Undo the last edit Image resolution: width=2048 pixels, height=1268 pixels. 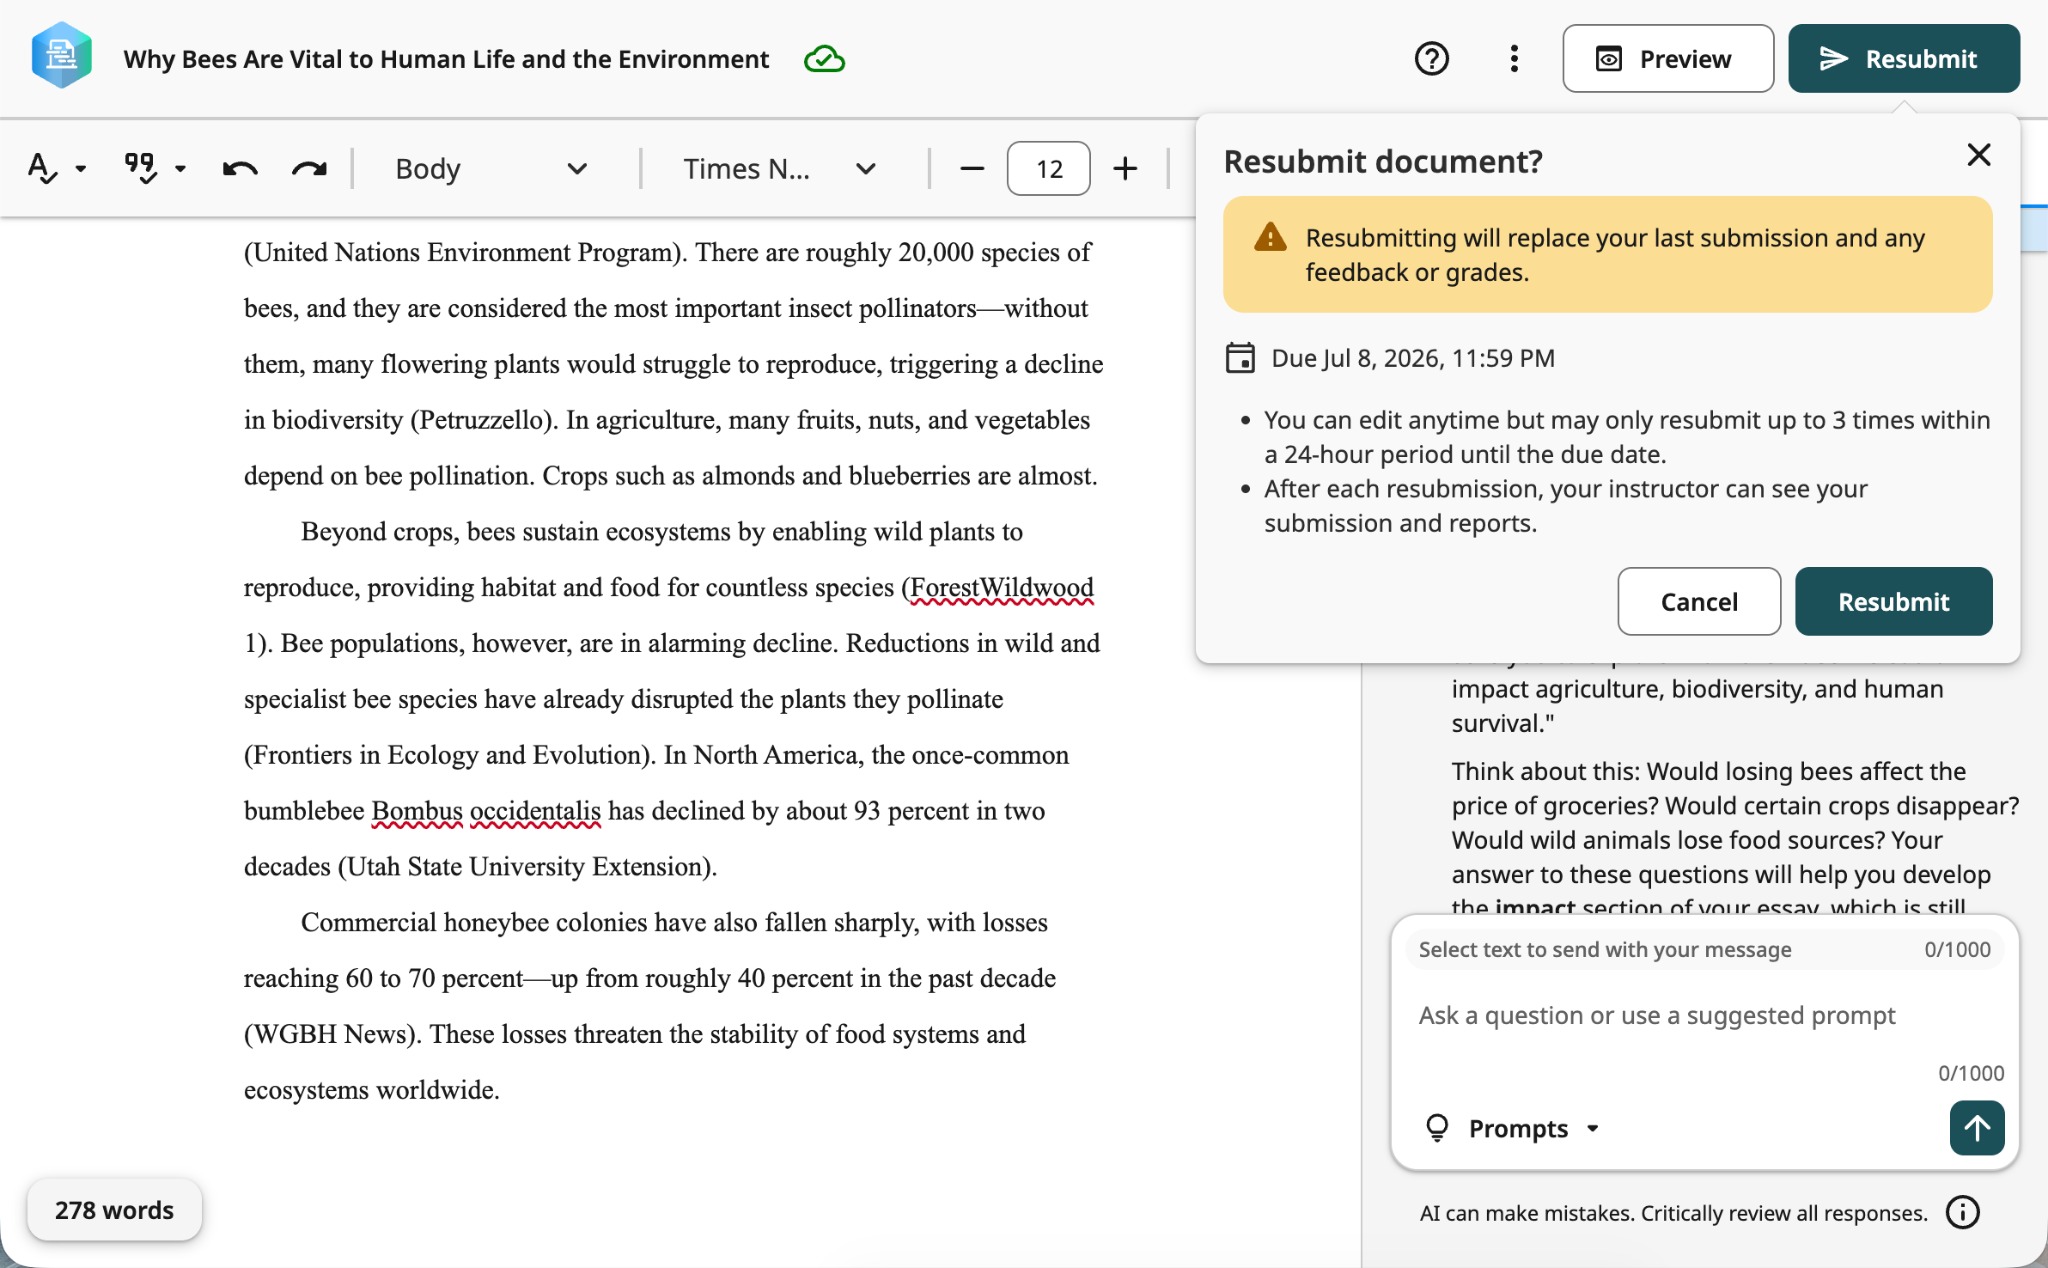point(240,168)
